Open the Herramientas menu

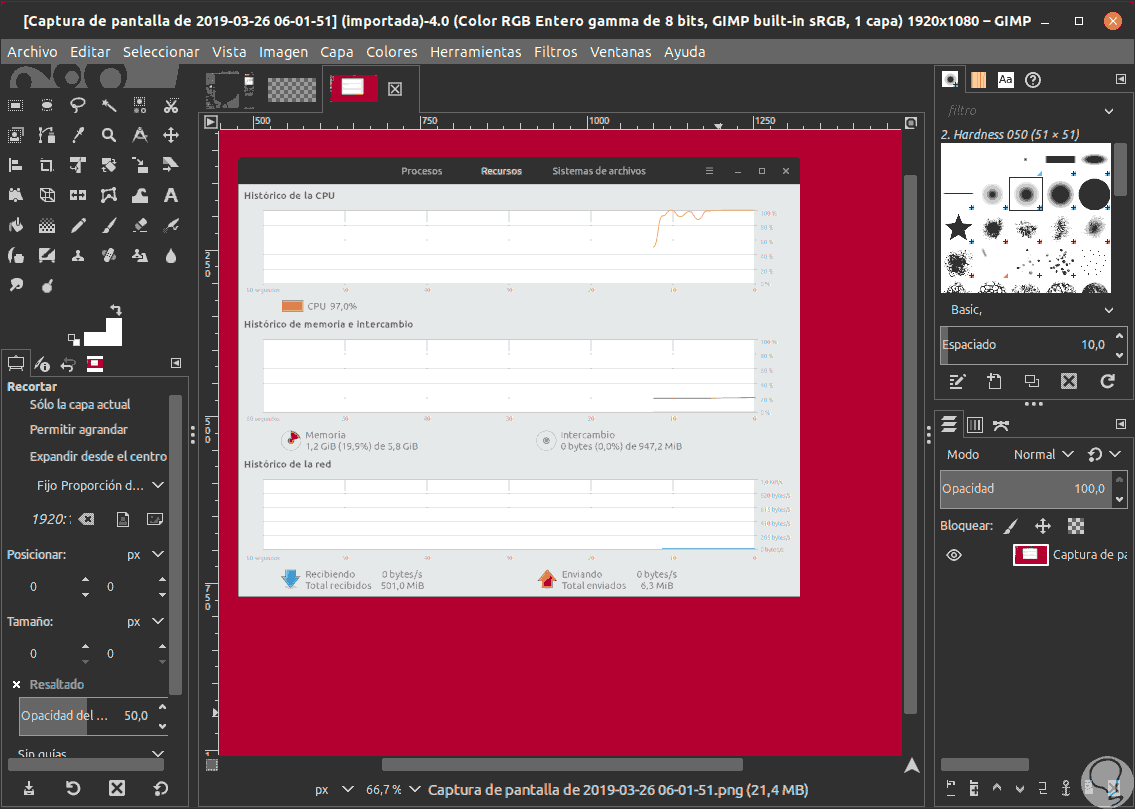pyautogui.click(x=476, y=52)
